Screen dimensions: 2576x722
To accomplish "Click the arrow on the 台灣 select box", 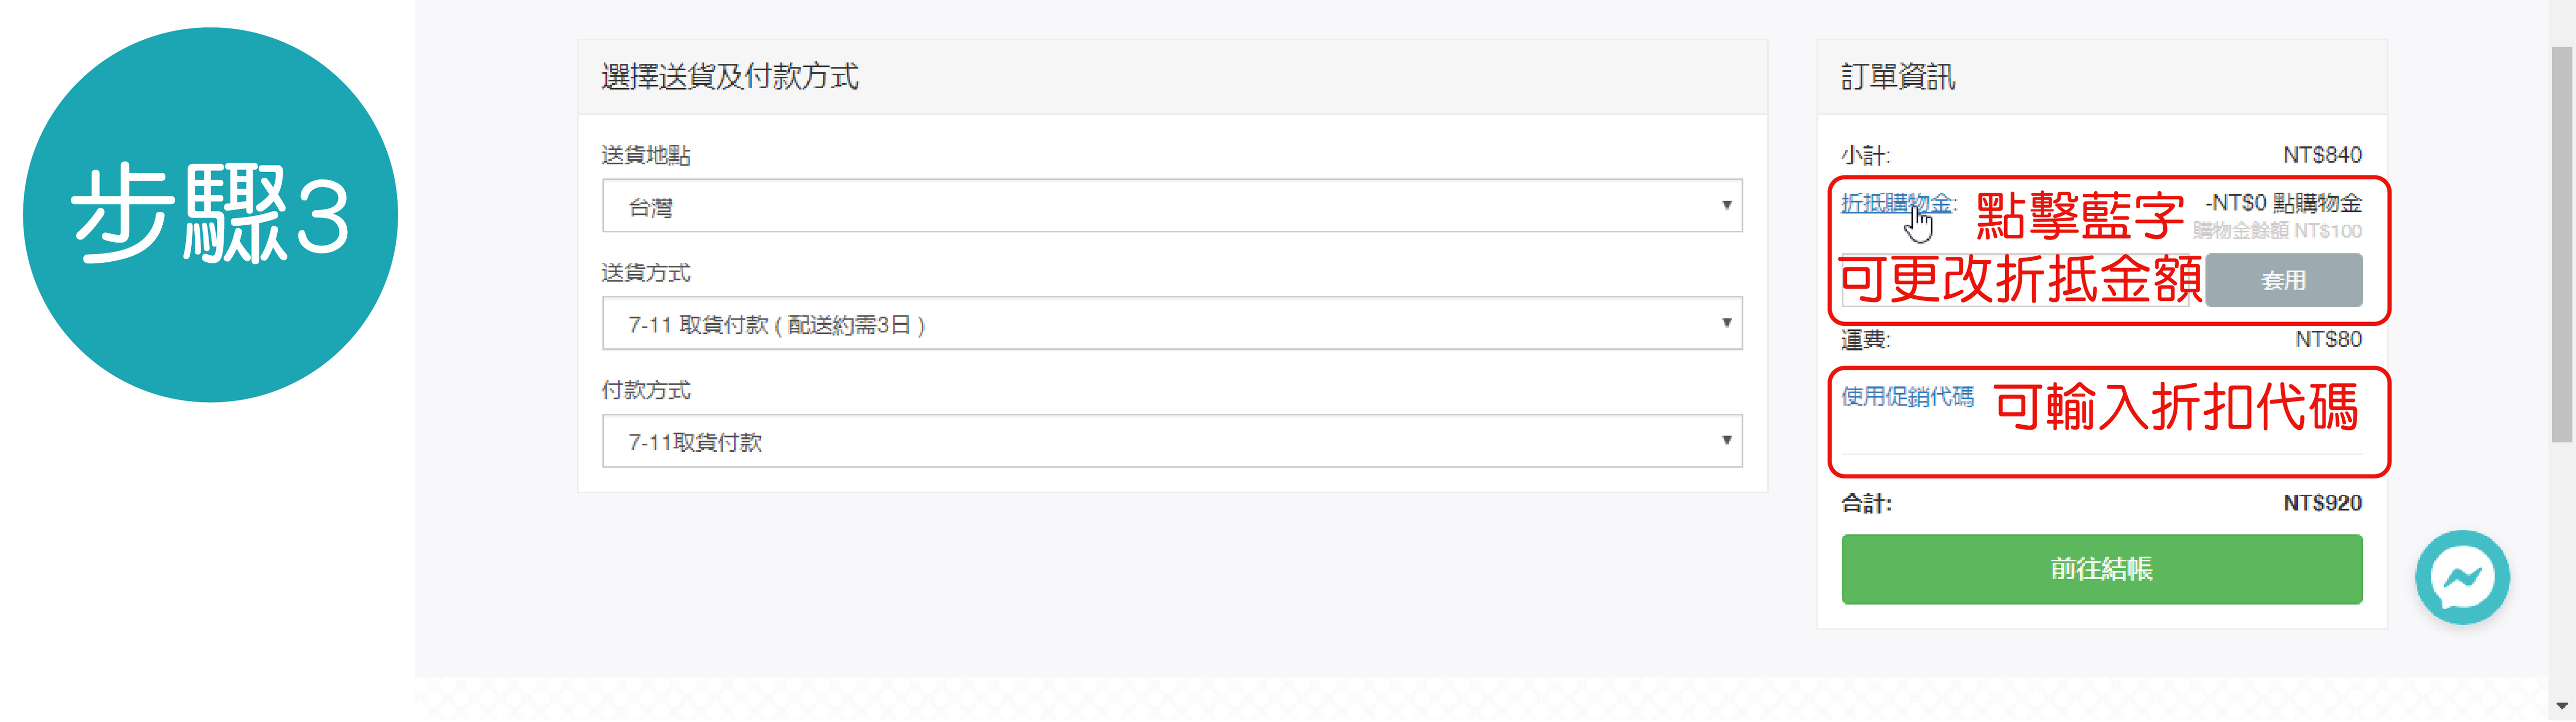I will pos(1725,206).
